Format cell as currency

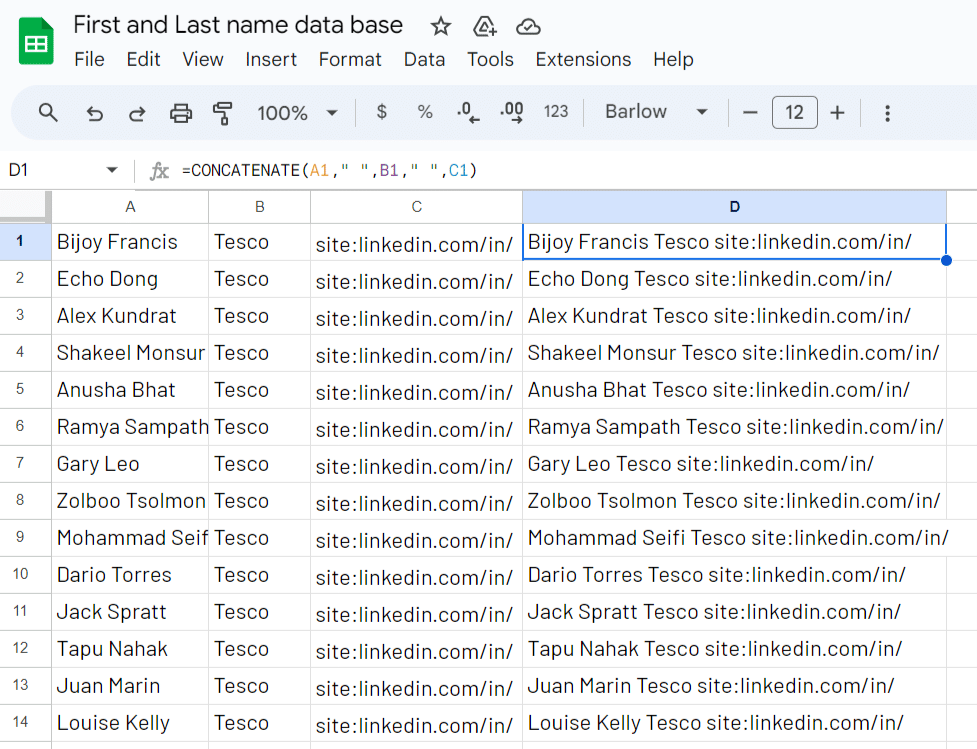381,113
